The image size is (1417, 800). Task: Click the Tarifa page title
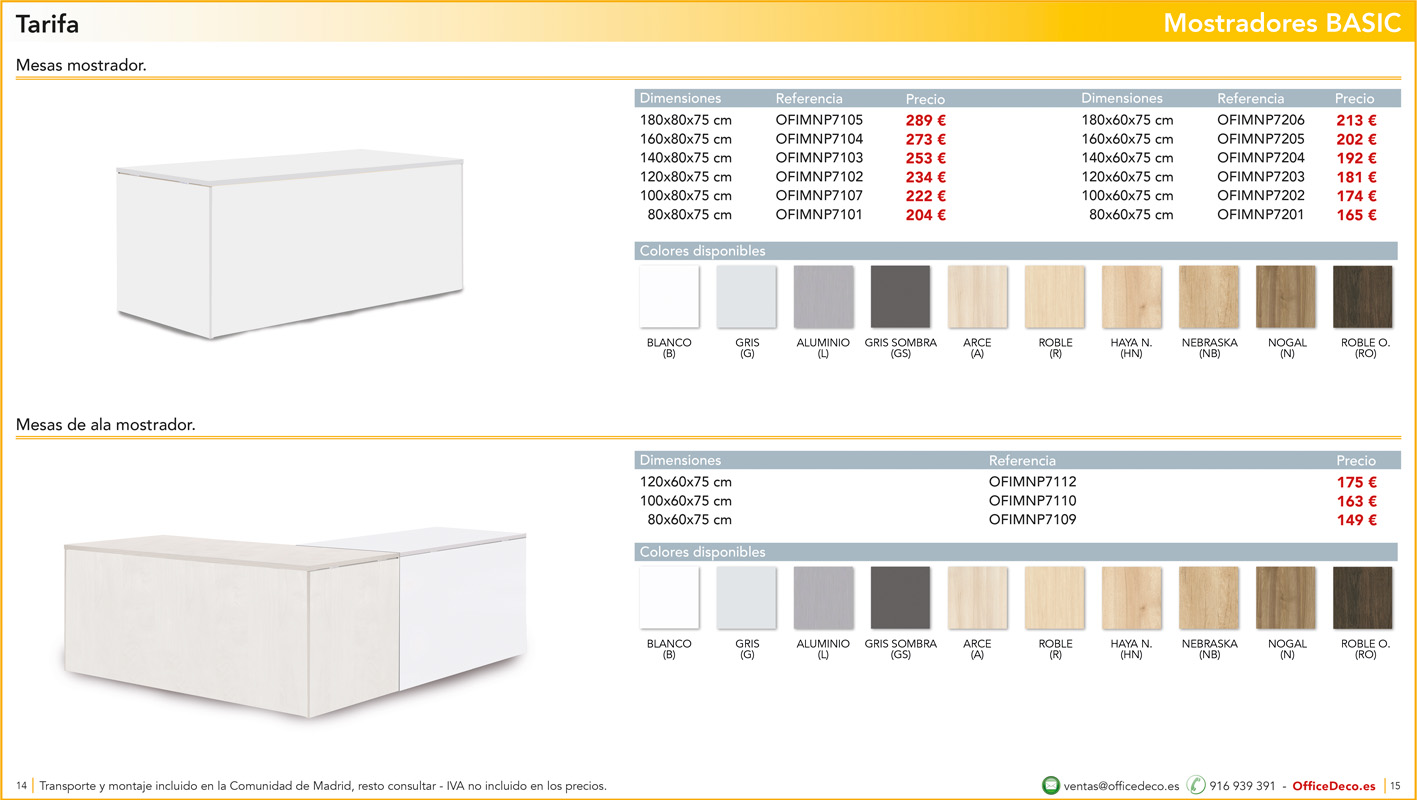point(47,24)
